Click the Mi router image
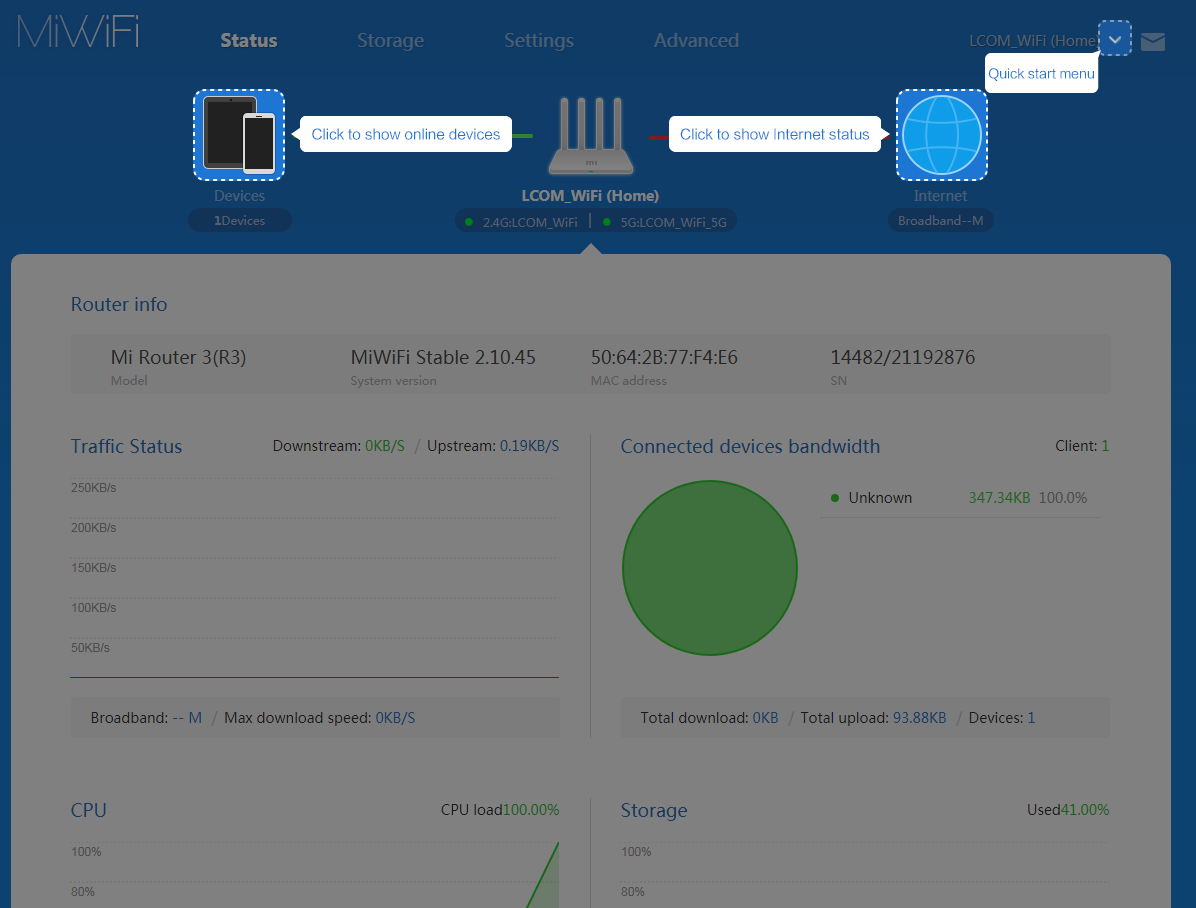The height and width of the screenshot is (908, 1196). point(590,136)
